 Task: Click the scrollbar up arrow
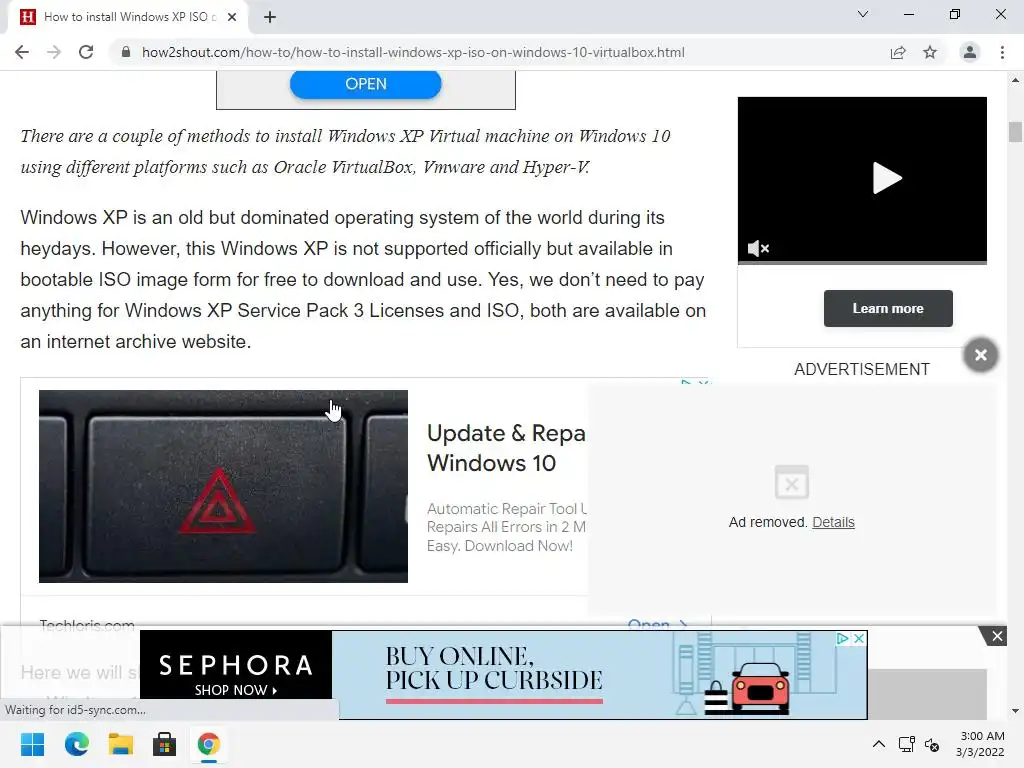[x=1015, y=80]
